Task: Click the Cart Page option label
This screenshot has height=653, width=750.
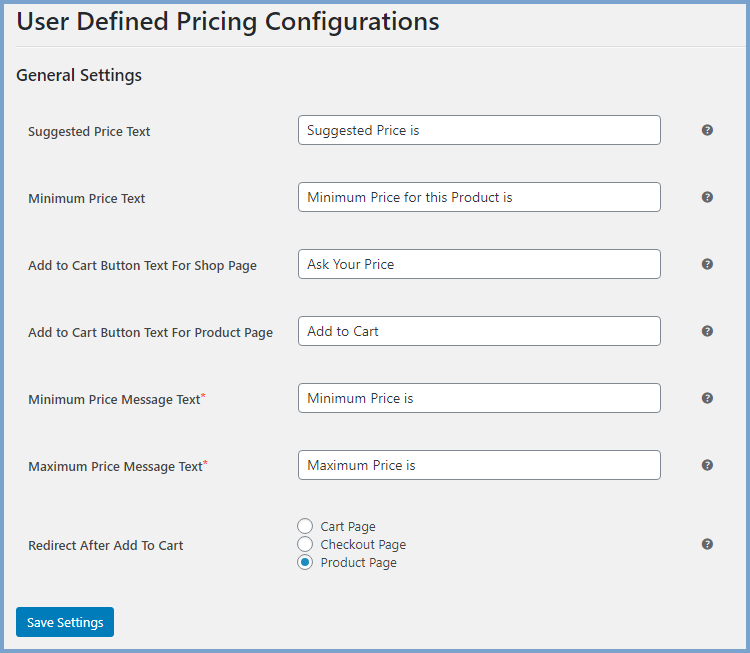Action: click(348, 526)
